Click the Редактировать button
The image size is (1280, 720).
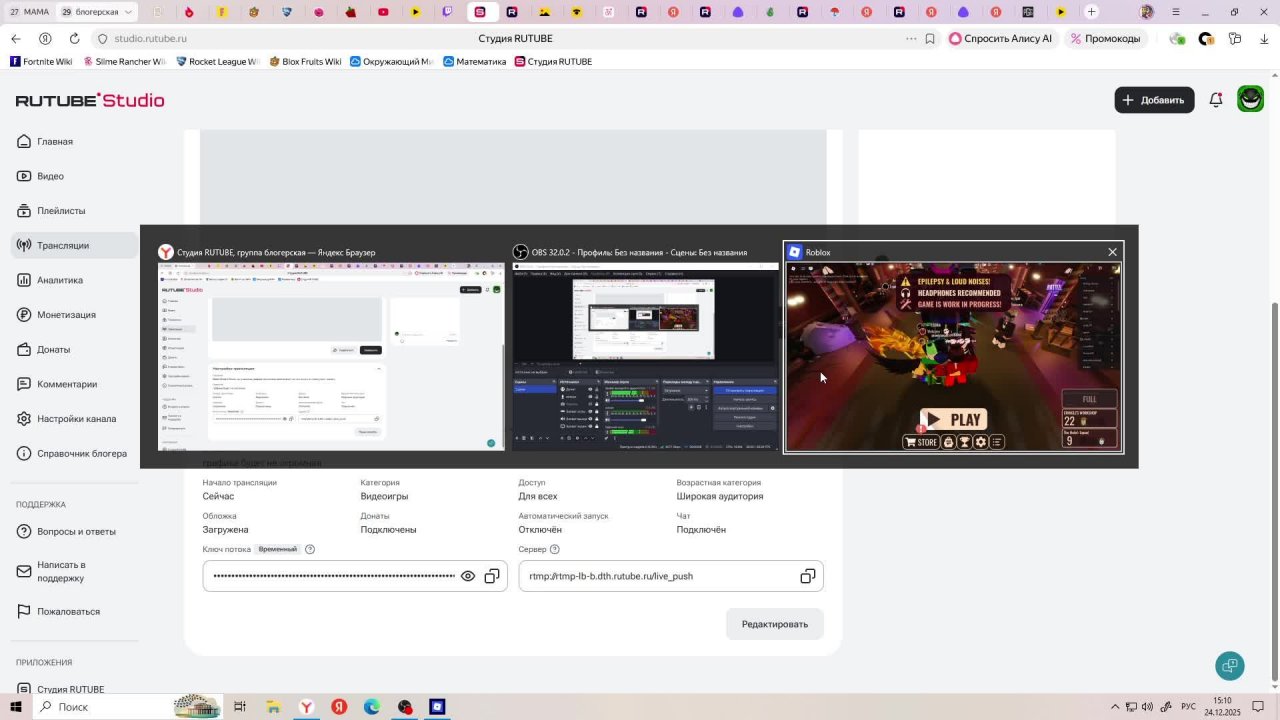tap(775, 624)
